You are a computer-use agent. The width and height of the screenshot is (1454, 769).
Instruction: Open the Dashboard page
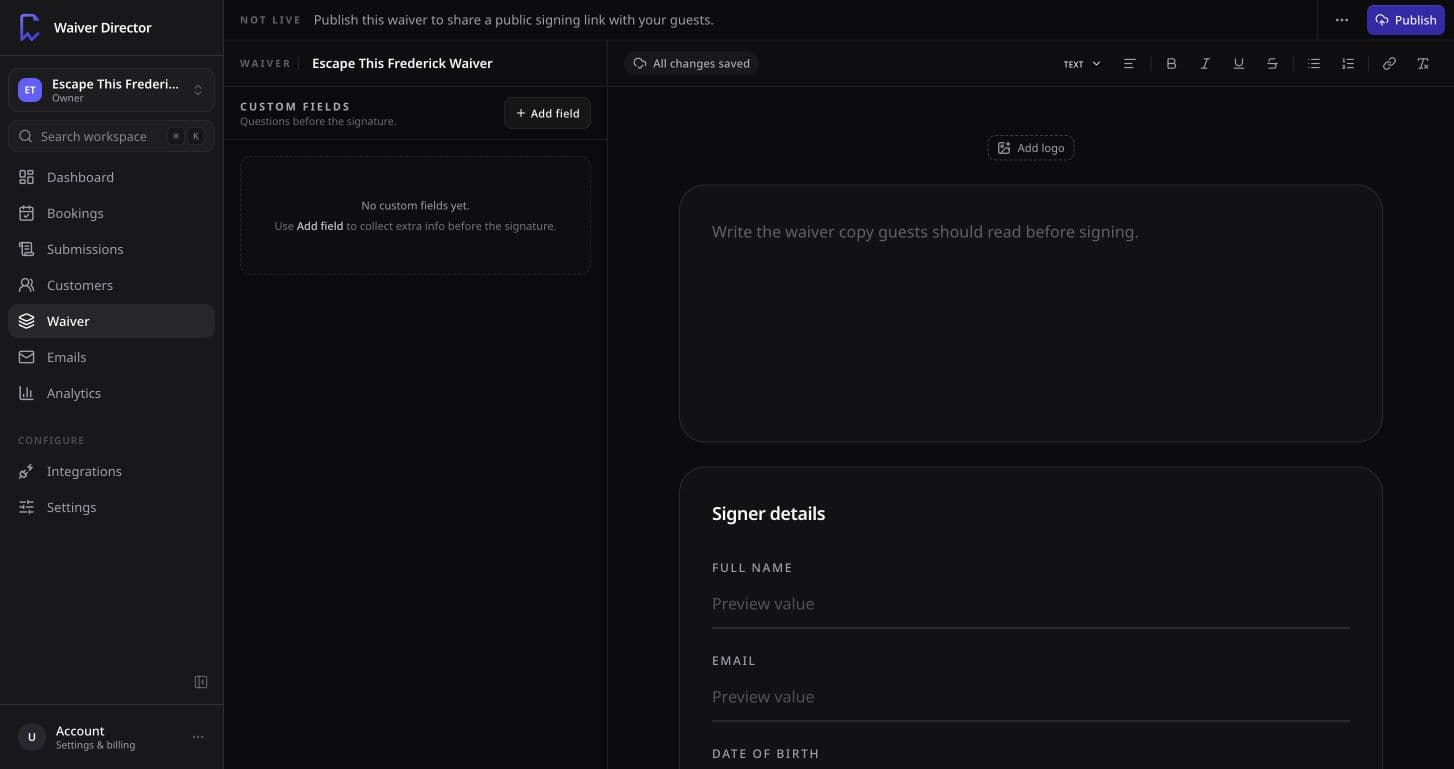coord(111,177)
